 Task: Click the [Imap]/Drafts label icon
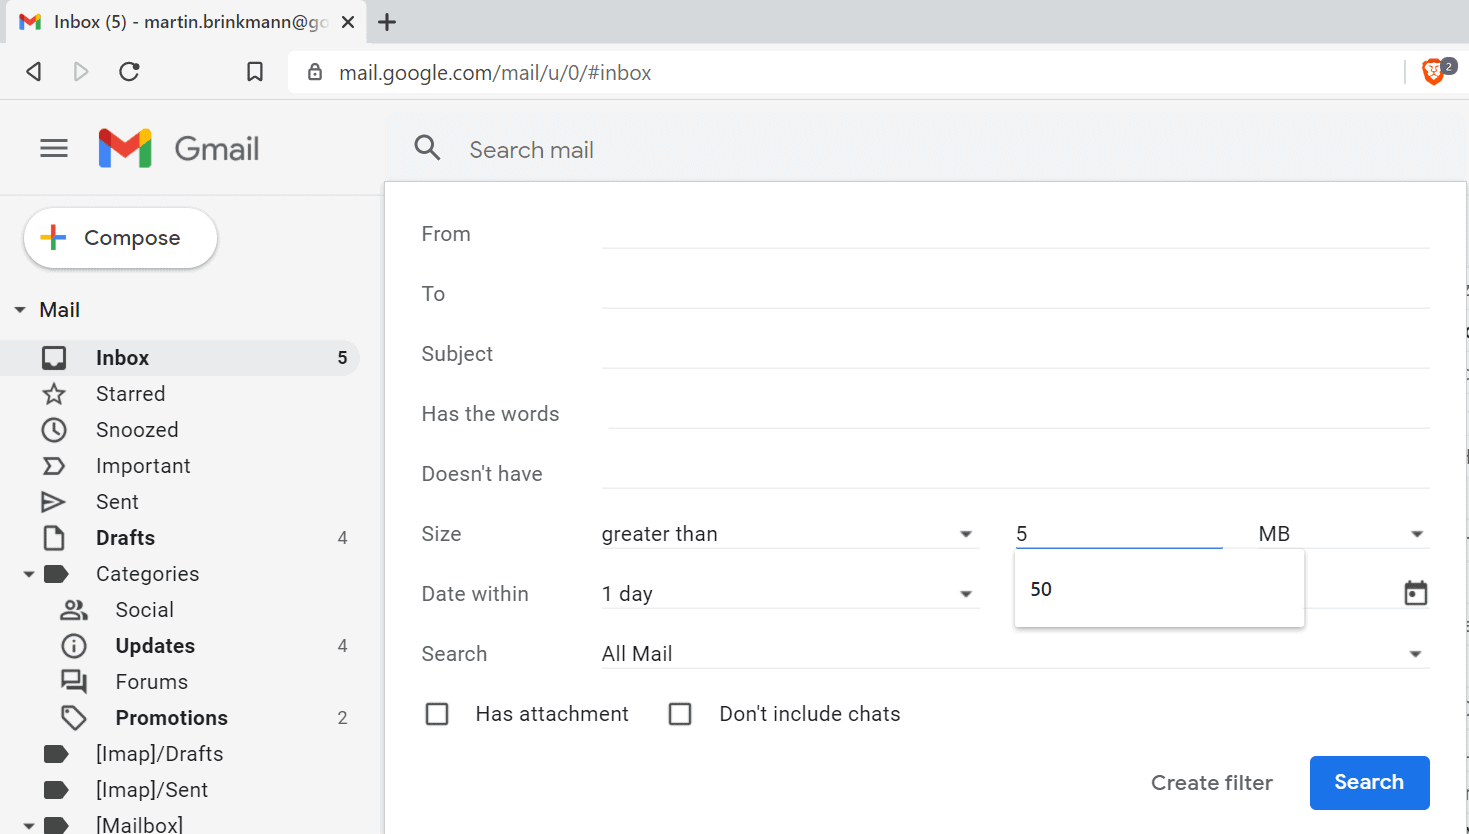tap(57, 754)
